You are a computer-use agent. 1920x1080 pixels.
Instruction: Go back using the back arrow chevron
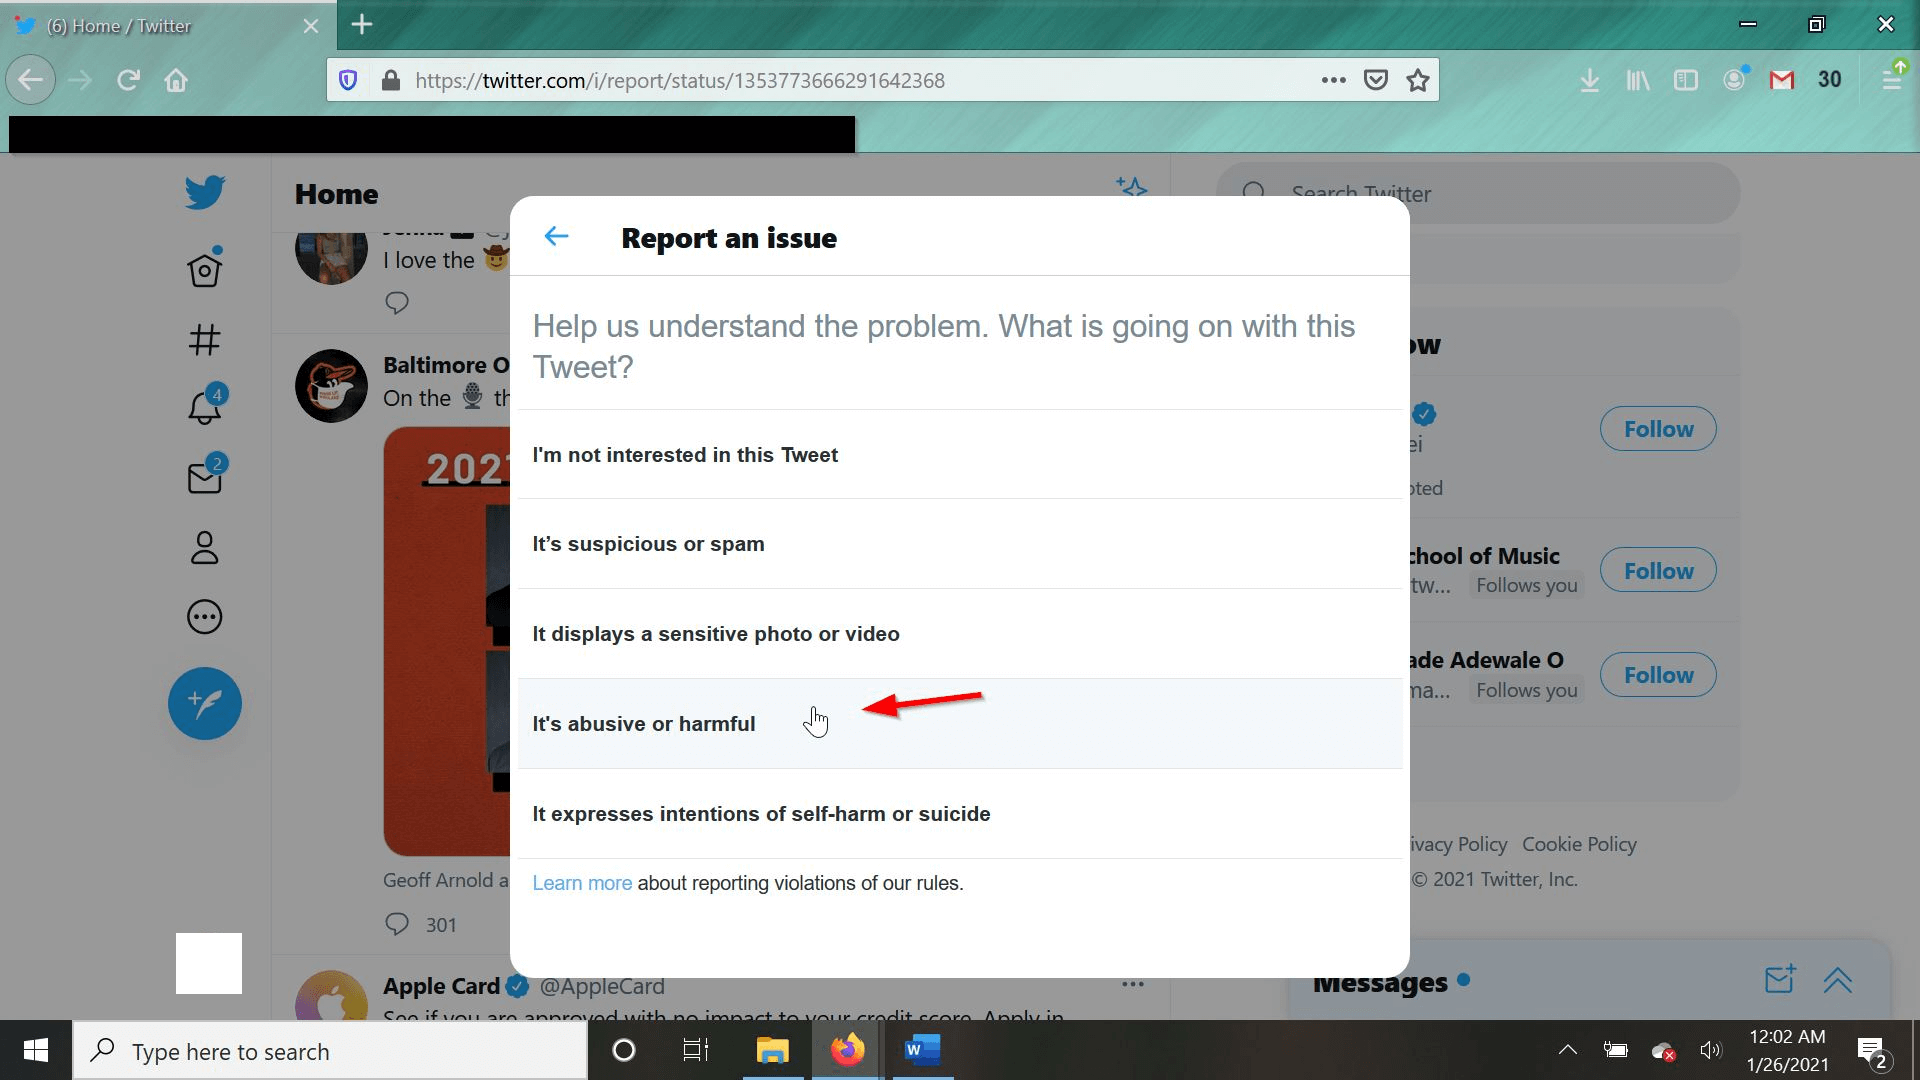555,235
